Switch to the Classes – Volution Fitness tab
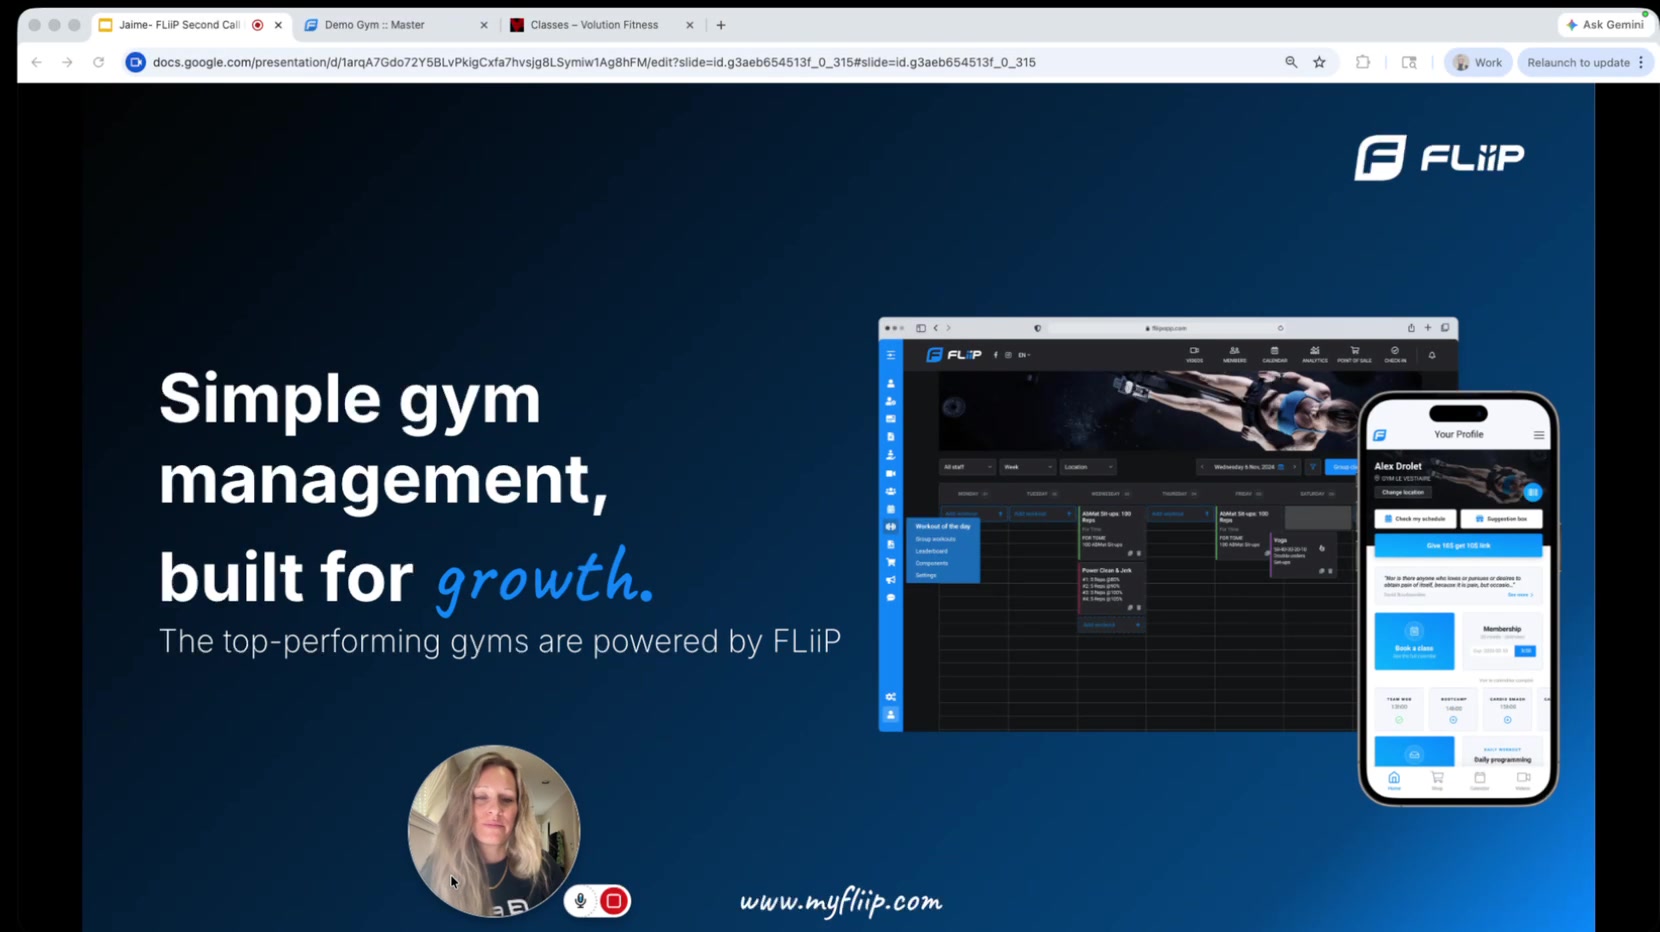This screenshot has height=932, width=1660. (602, 25)
